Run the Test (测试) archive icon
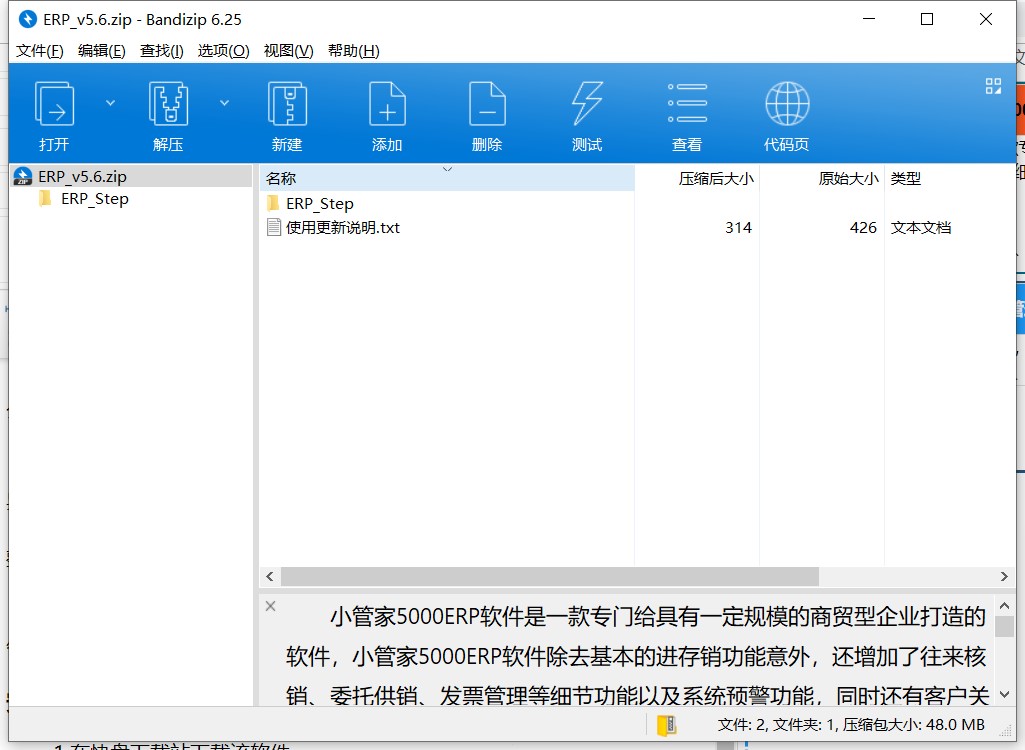The height and width of the screenshot is (750, 1025). tap(587, 104)
